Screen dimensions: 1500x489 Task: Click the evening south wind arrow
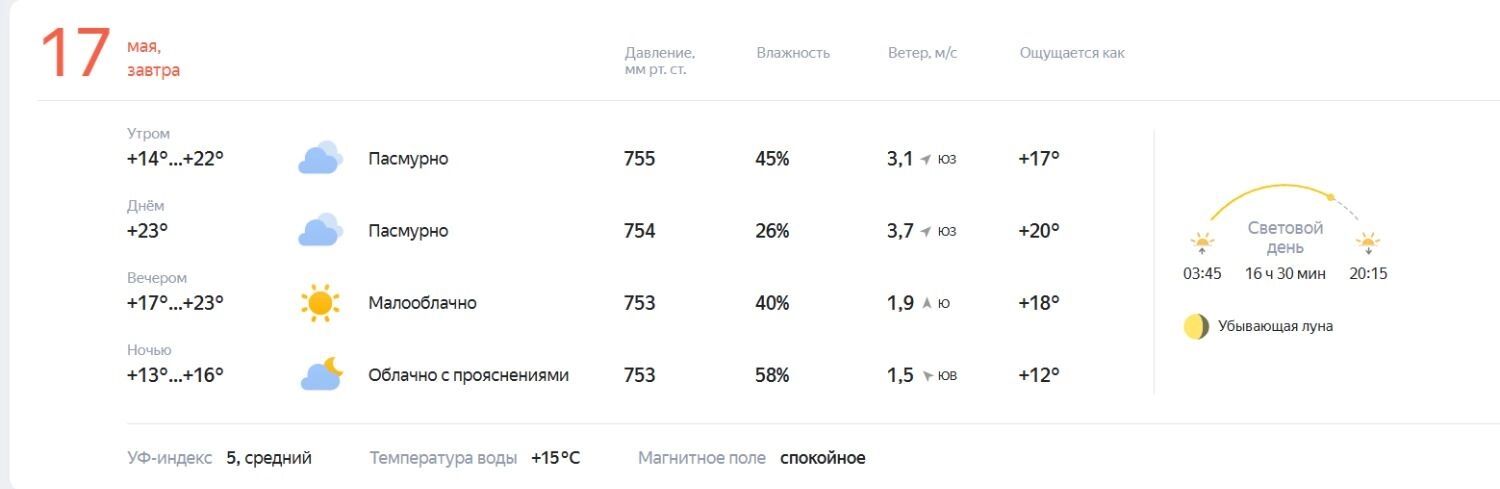926,303
